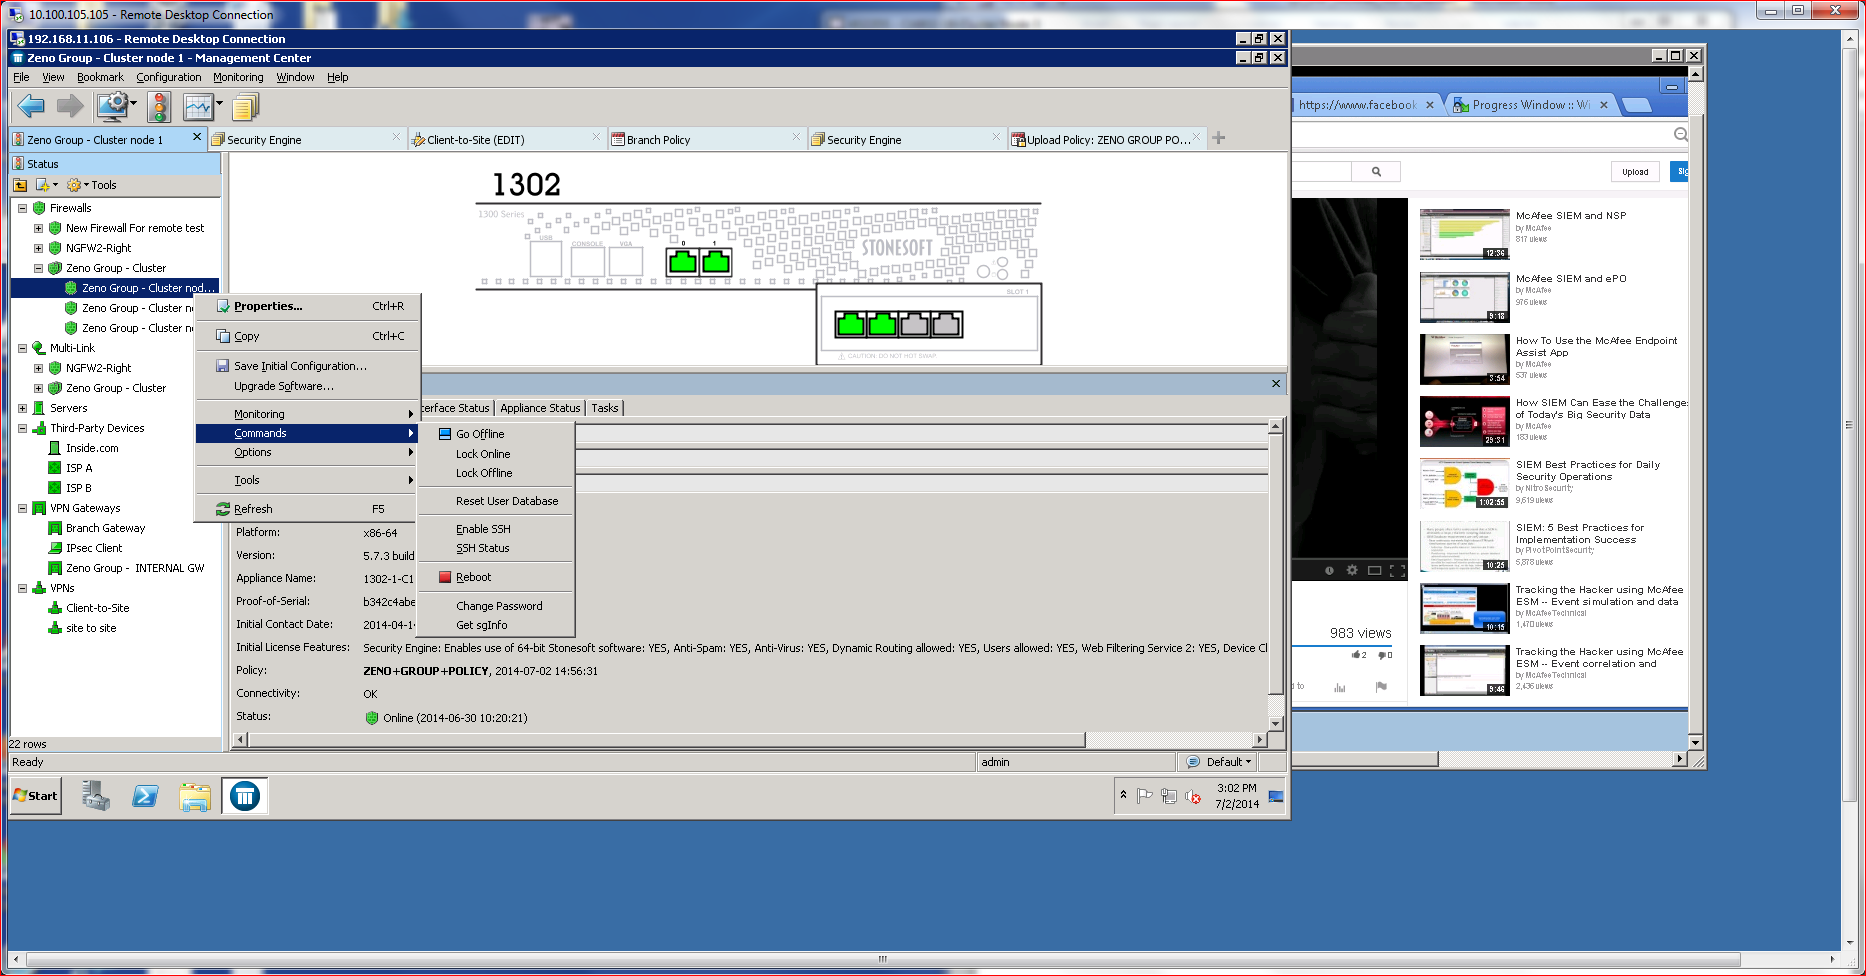Choose Copy in the context menu
Viewport: 1866px width, 976px height.
308,336
